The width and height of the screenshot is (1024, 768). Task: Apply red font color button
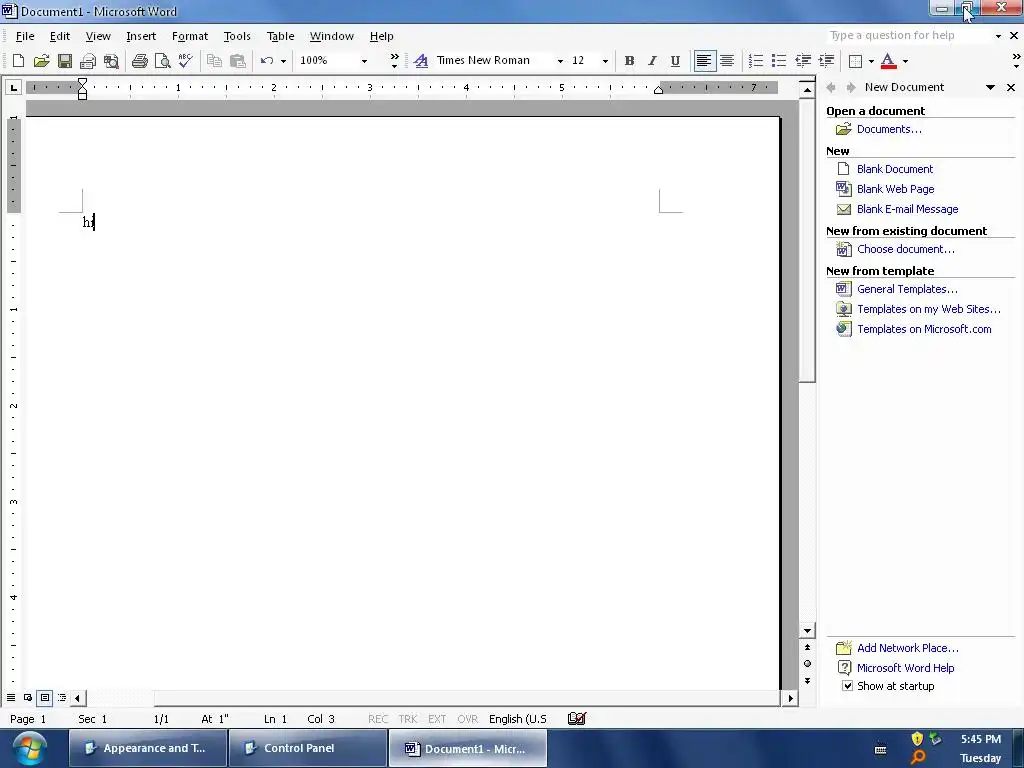888,61
